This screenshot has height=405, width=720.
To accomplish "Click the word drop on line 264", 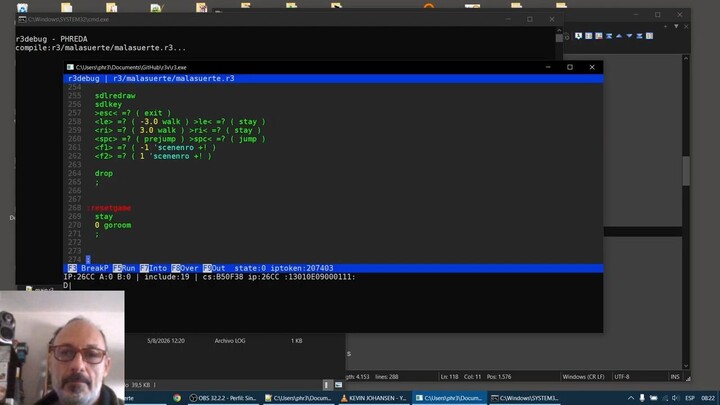I will pos(104,174).
